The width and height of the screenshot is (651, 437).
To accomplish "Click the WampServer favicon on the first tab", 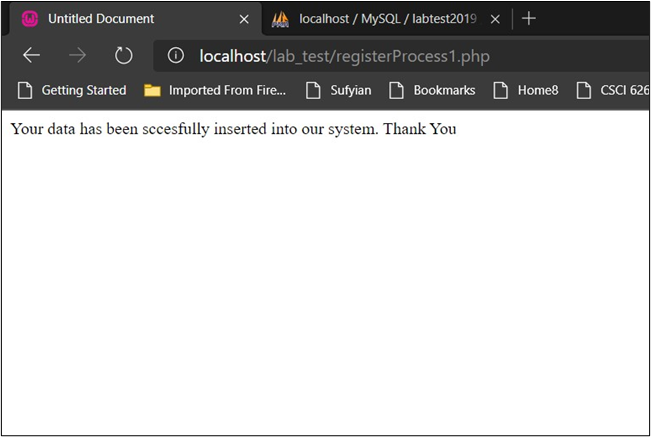I will (x=30, y=19).
